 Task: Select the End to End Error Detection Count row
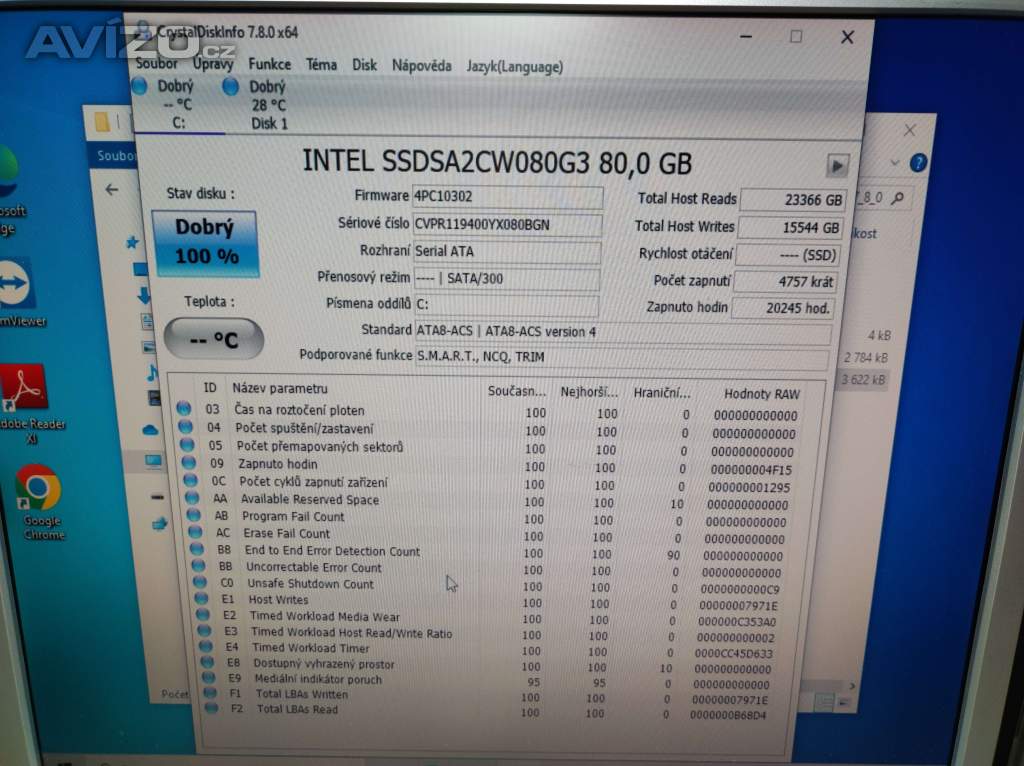(488, 553)
